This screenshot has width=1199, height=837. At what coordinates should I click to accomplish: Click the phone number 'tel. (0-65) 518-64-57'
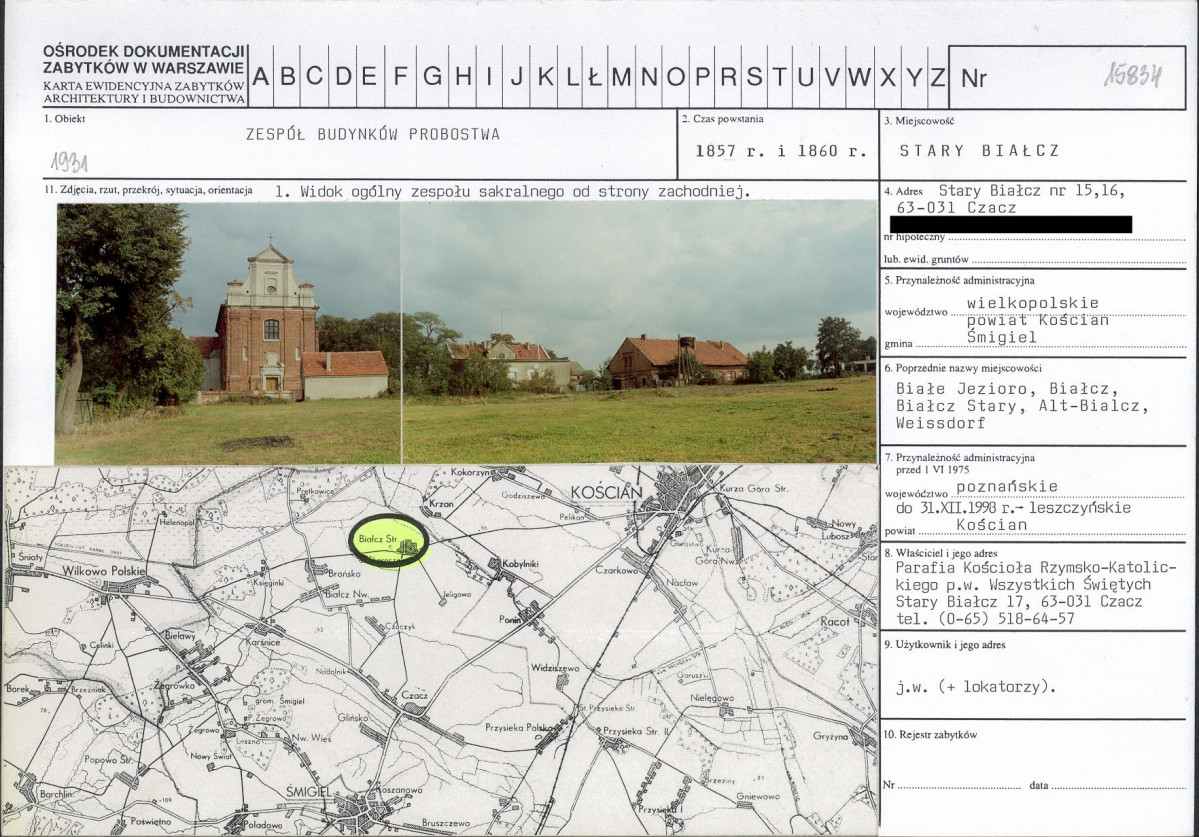tap(985, 618)
